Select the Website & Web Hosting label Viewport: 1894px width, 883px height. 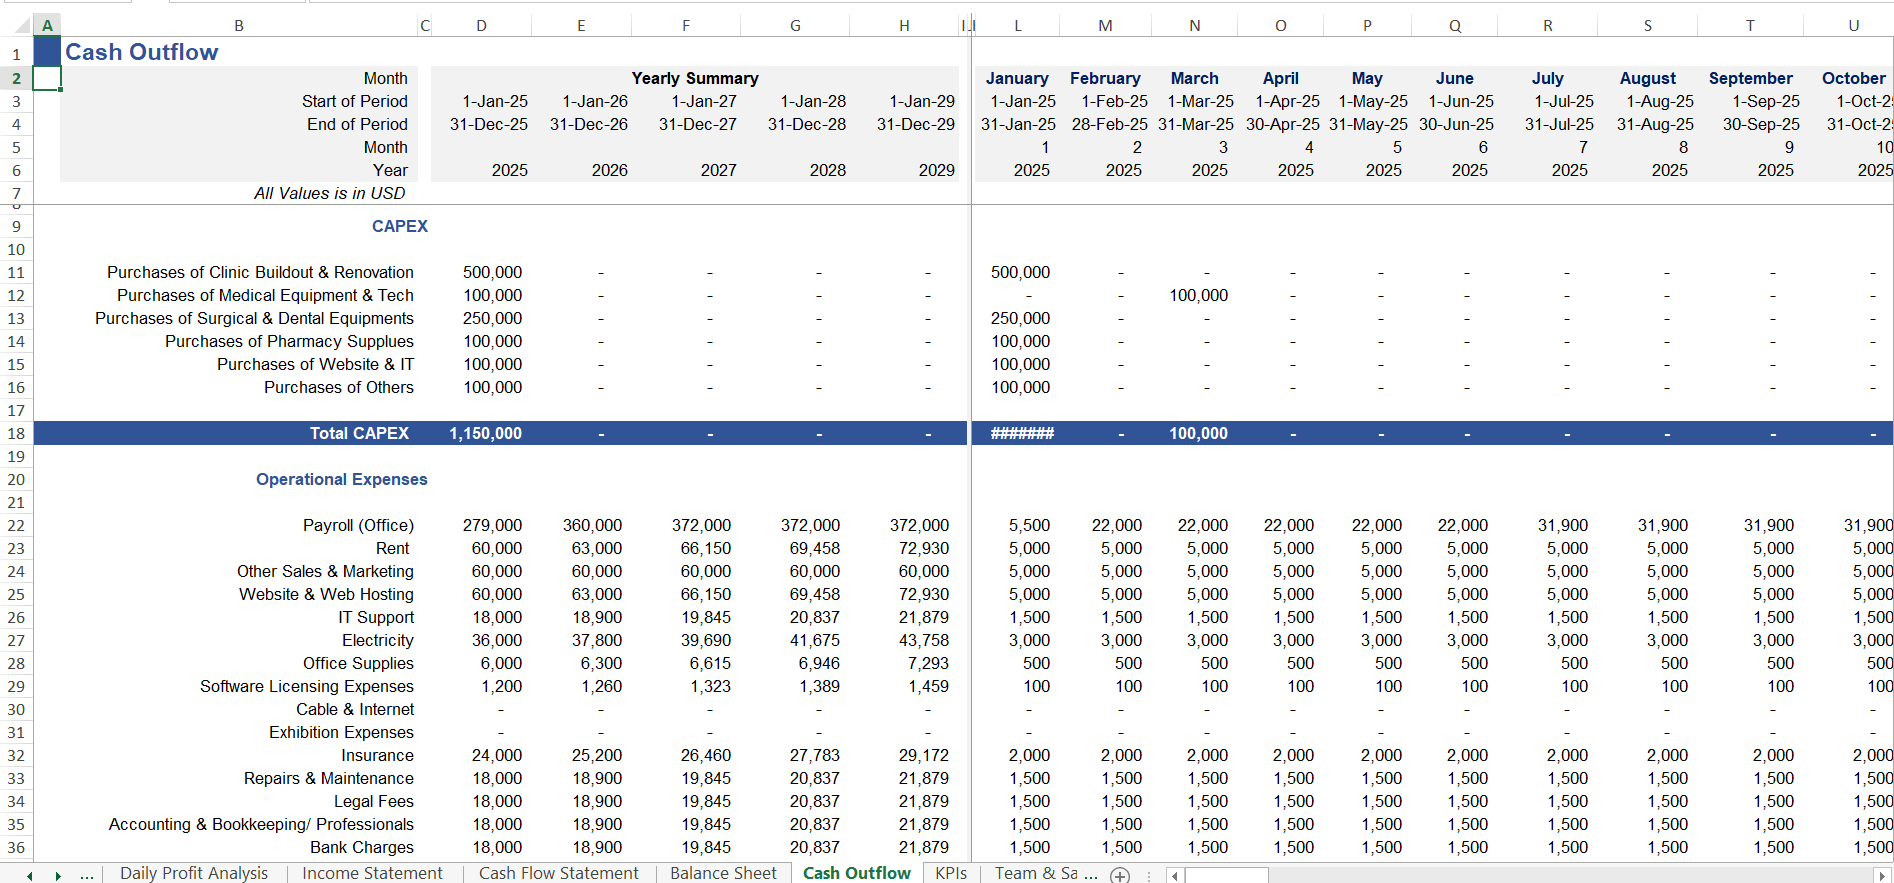326,594
